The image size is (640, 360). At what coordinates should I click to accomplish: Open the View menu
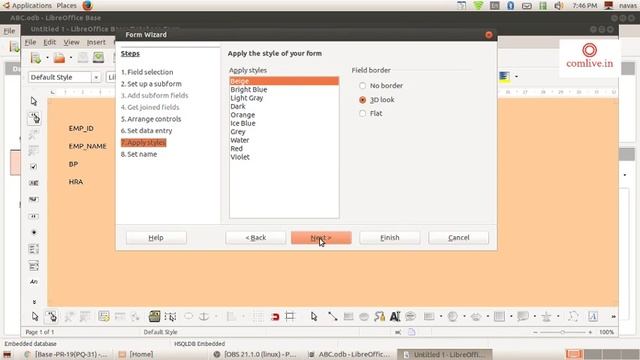pyautogui.click(x=71, y=42)
